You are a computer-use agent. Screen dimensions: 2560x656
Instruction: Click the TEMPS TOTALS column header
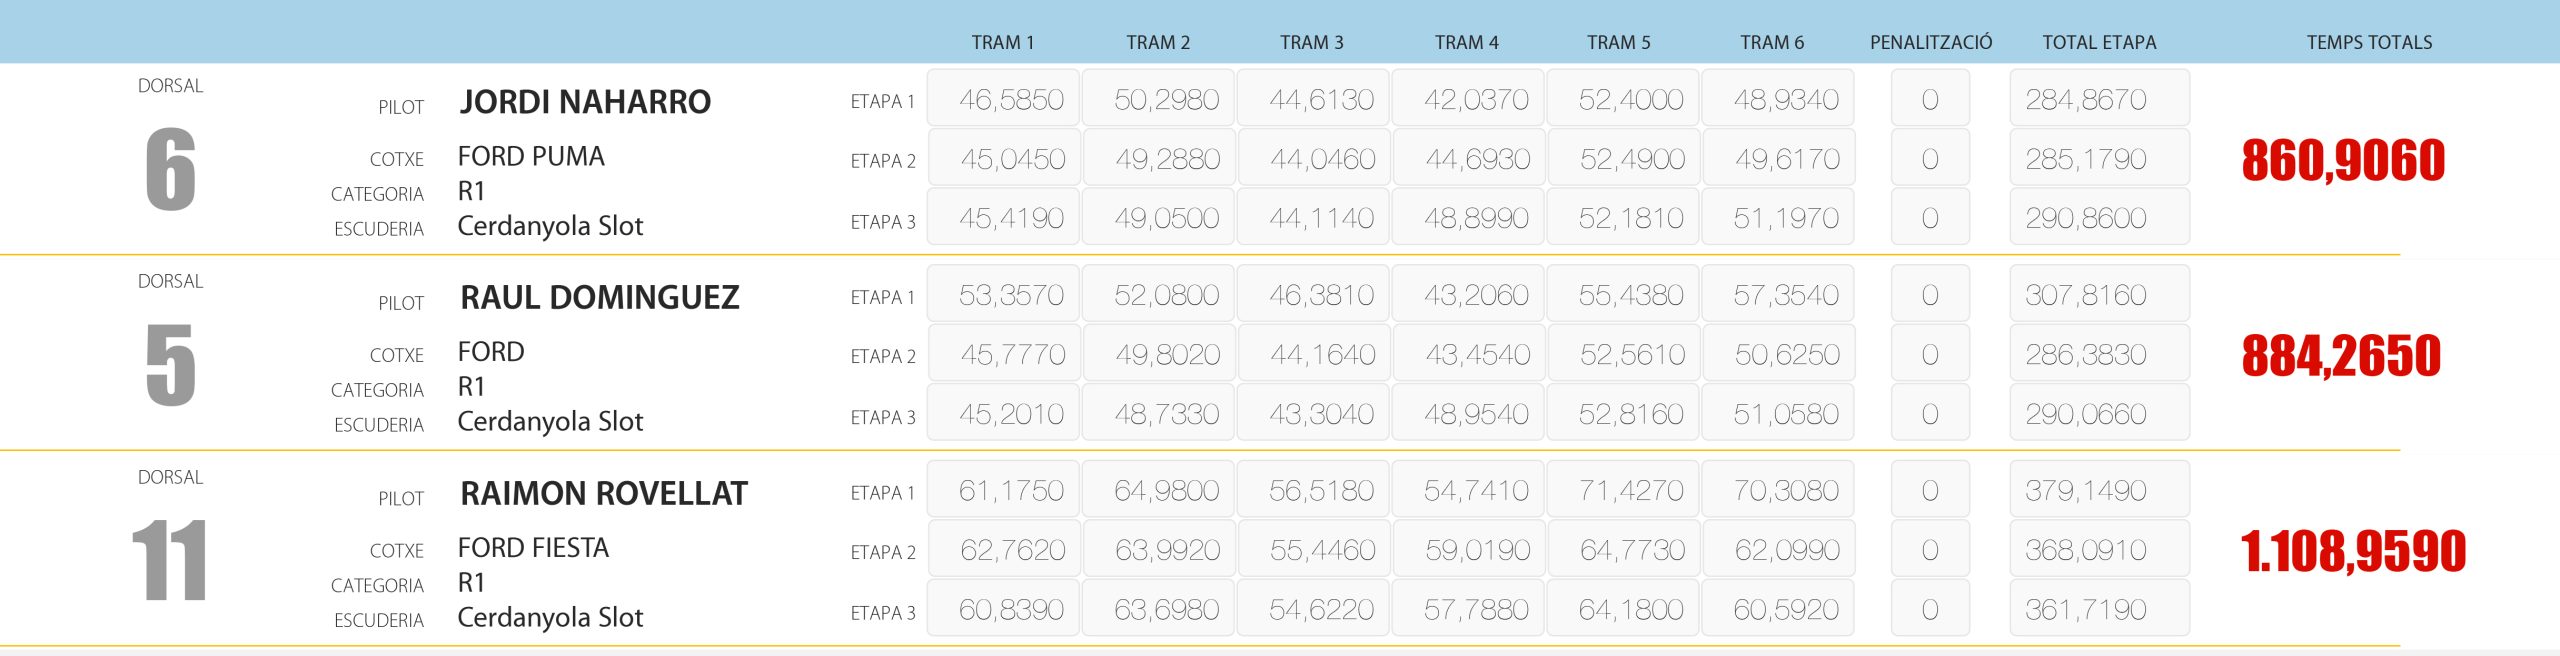click(x=2369, y=42)
